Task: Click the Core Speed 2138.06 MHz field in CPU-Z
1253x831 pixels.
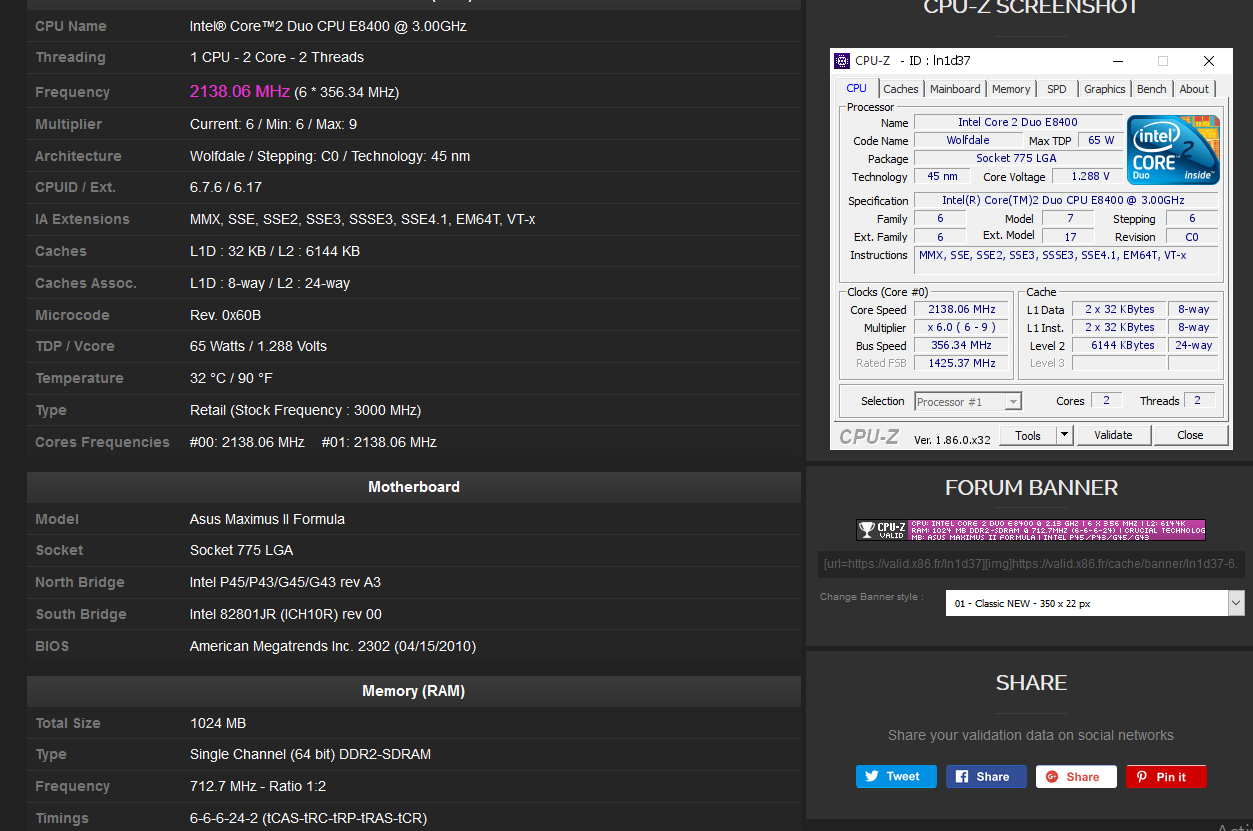Action: 962,310
